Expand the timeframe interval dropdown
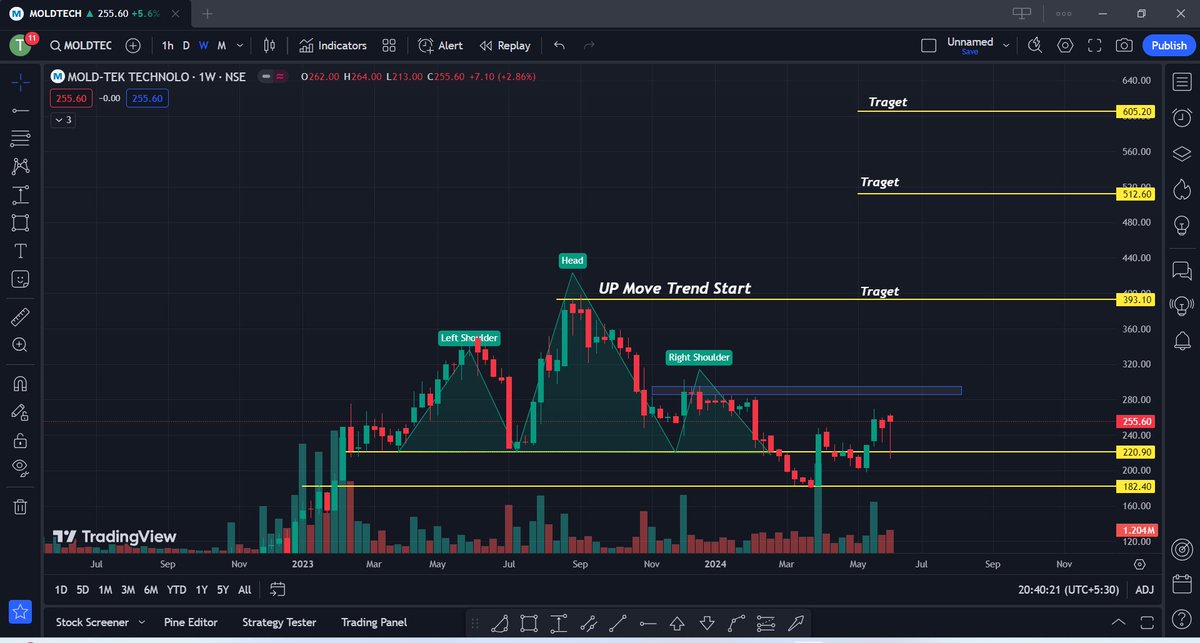This screenshot has width=1200, height=643. click(240, 46)
